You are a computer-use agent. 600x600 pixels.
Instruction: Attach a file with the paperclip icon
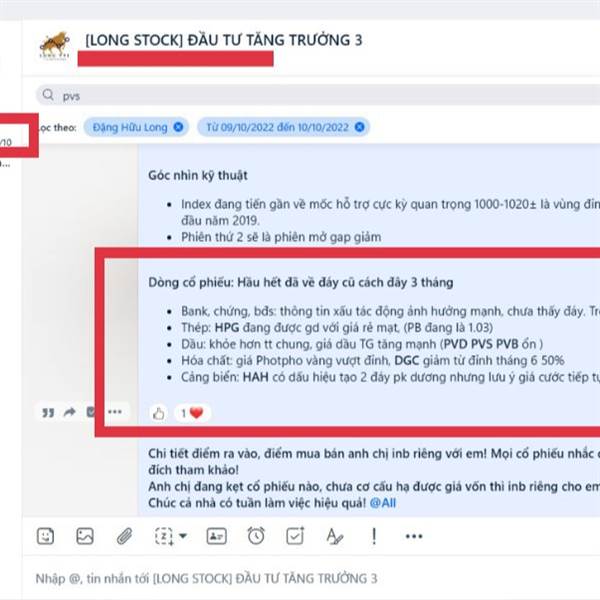pyautogui.click(x=124, y=536)
